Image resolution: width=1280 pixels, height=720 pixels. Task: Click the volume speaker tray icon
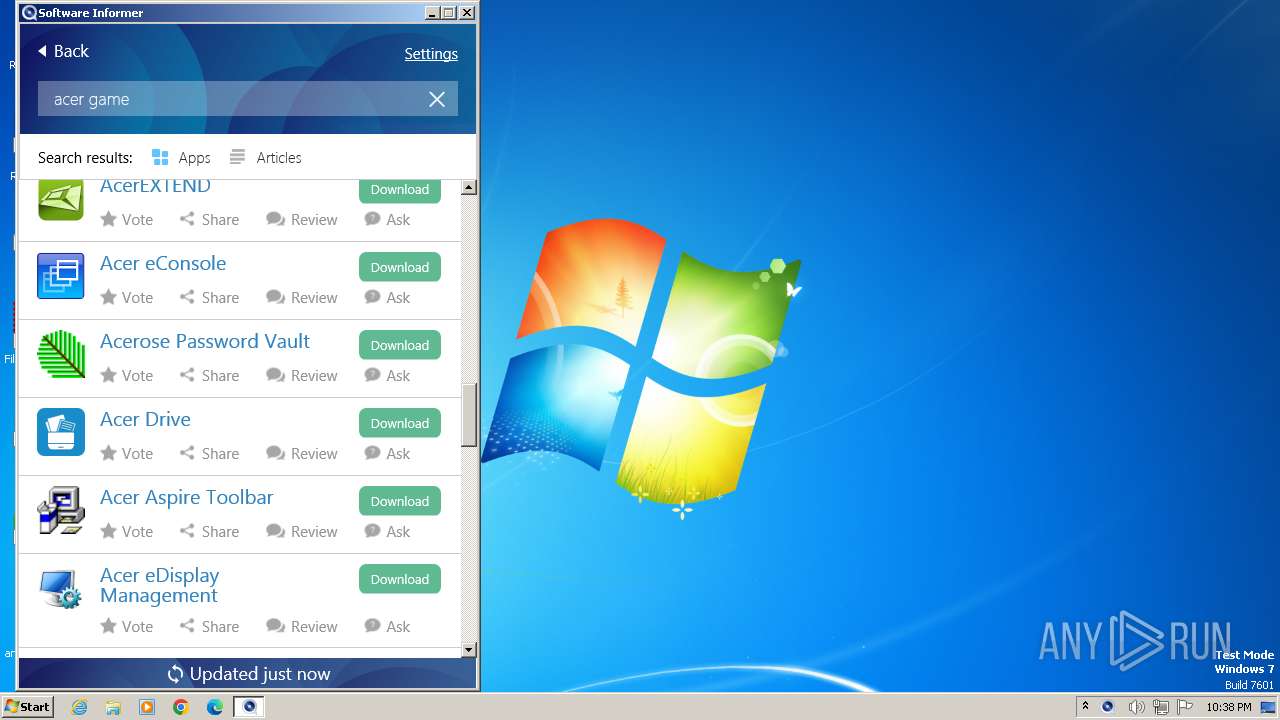1136,707
